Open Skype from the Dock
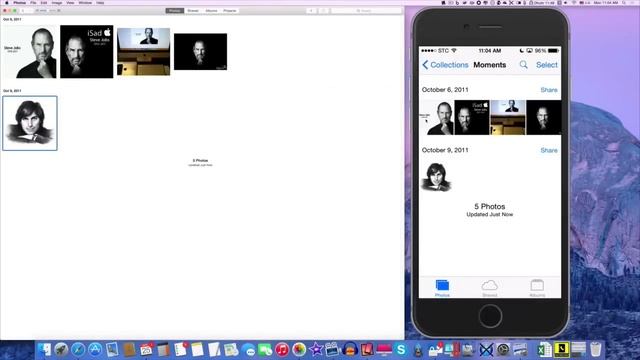This screenshot has height=360, width=640. pos(401,350)
